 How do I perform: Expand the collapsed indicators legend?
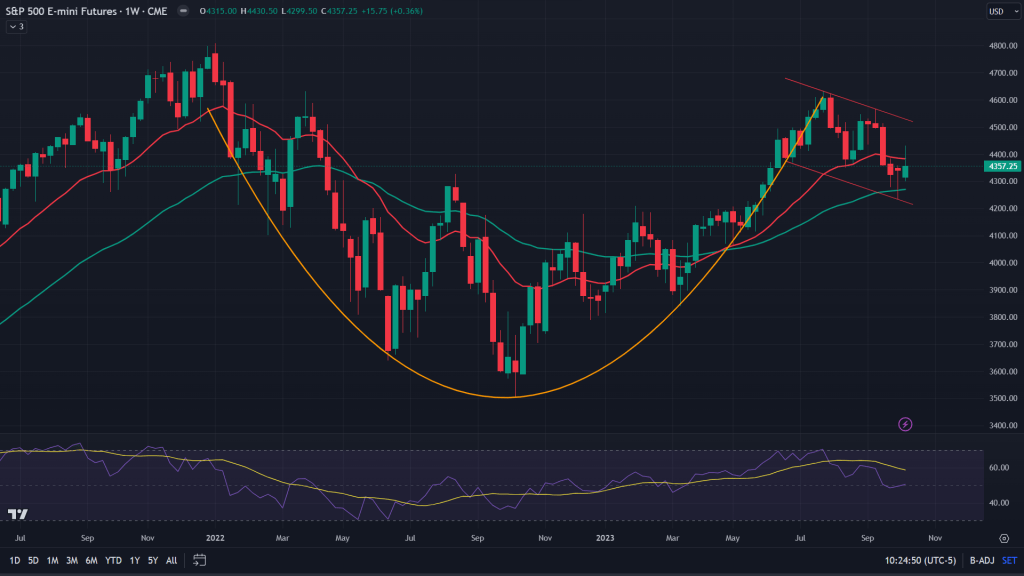[x=14, y=27]
